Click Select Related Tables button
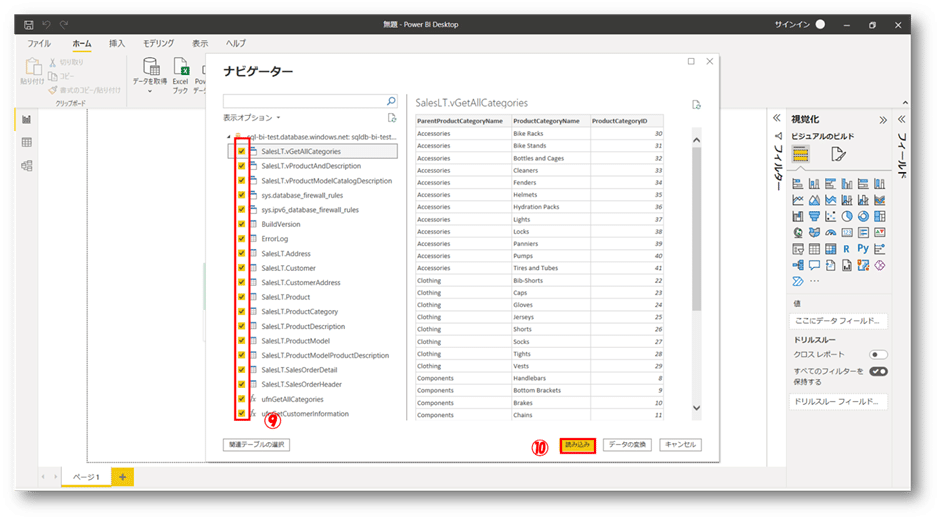 point(257,445)
